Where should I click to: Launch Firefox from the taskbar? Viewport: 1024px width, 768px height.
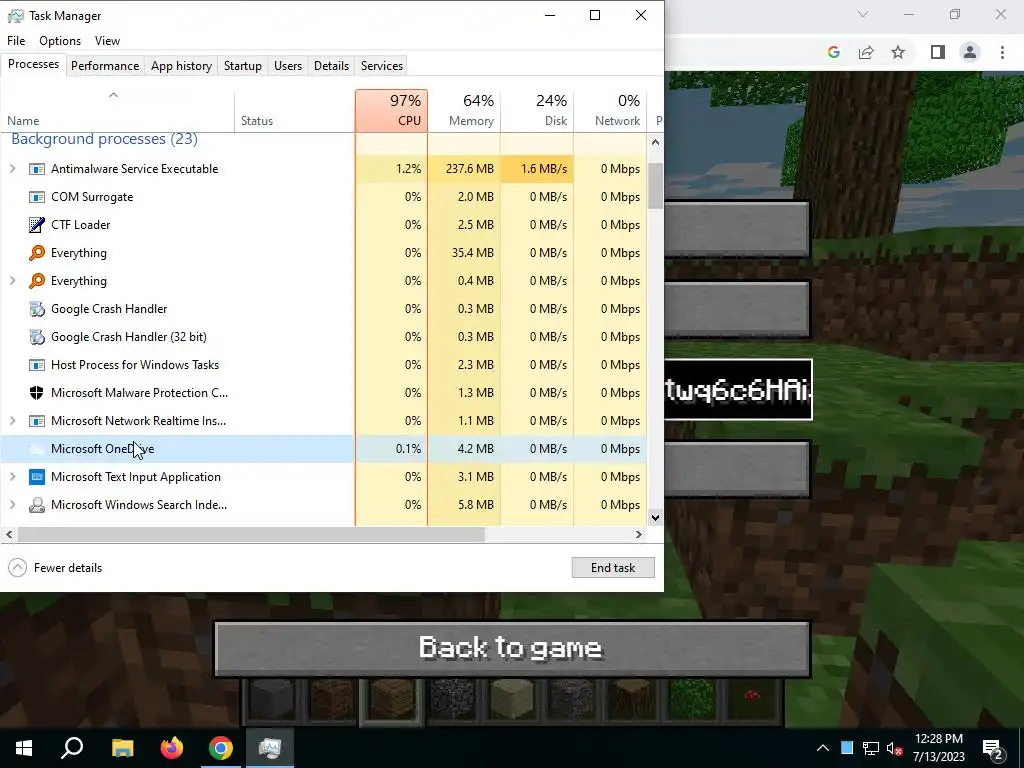pos(172,748)
